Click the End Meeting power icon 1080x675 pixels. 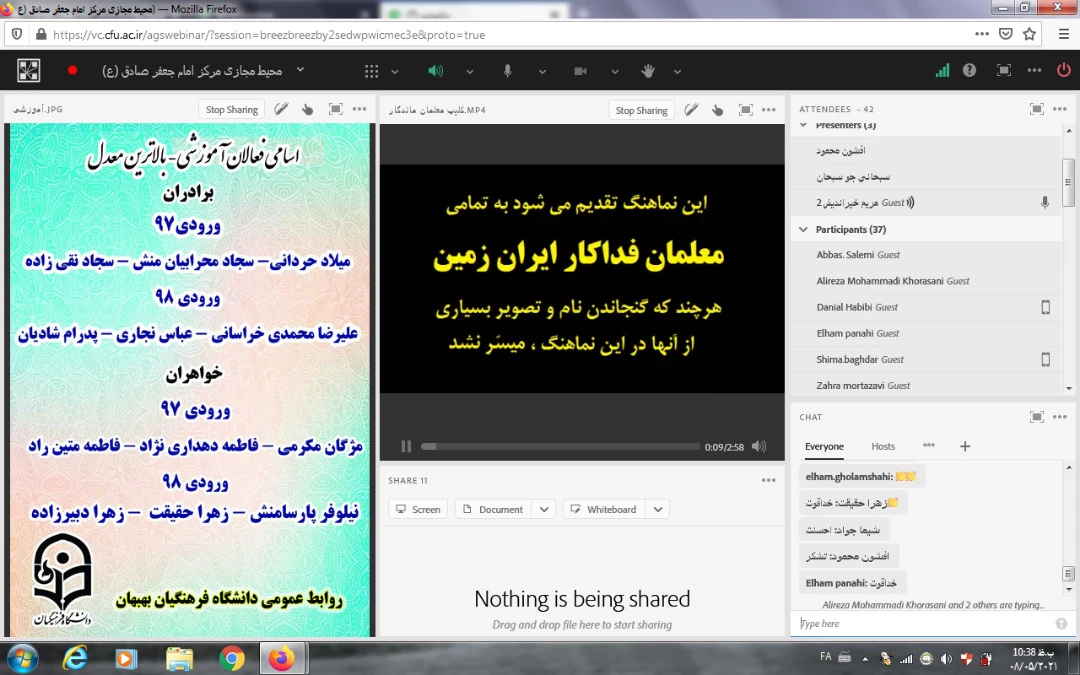click(1063, 71)
